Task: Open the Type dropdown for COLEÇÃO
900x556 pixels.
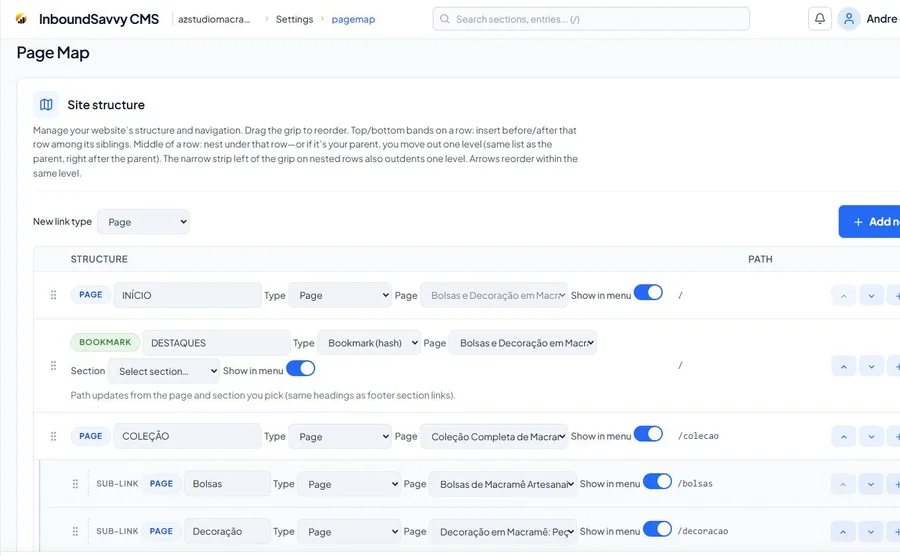Action: pyautogui.click(x=340, y=436)
